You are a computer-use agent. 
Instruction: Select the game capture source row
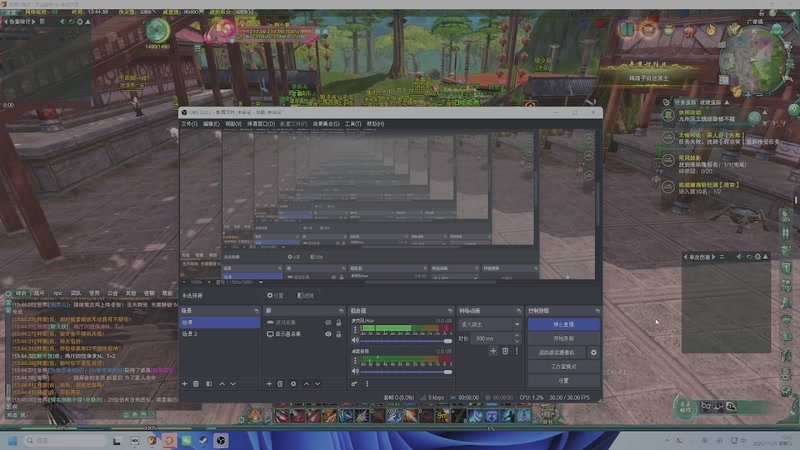coord(304,322)
